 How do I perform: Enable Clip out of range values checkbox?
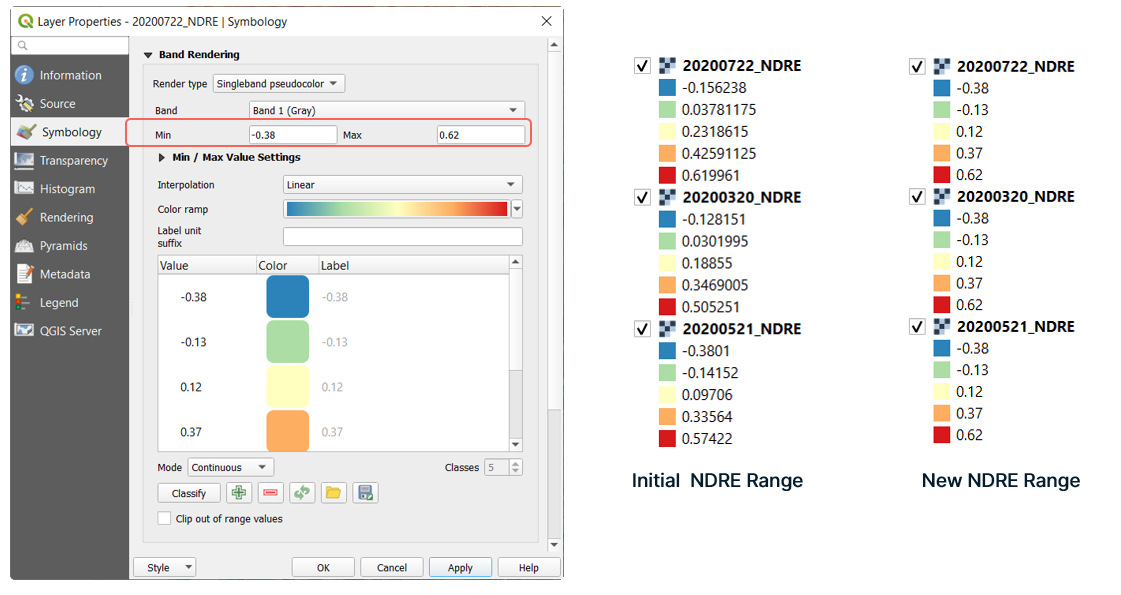(165, 519)
